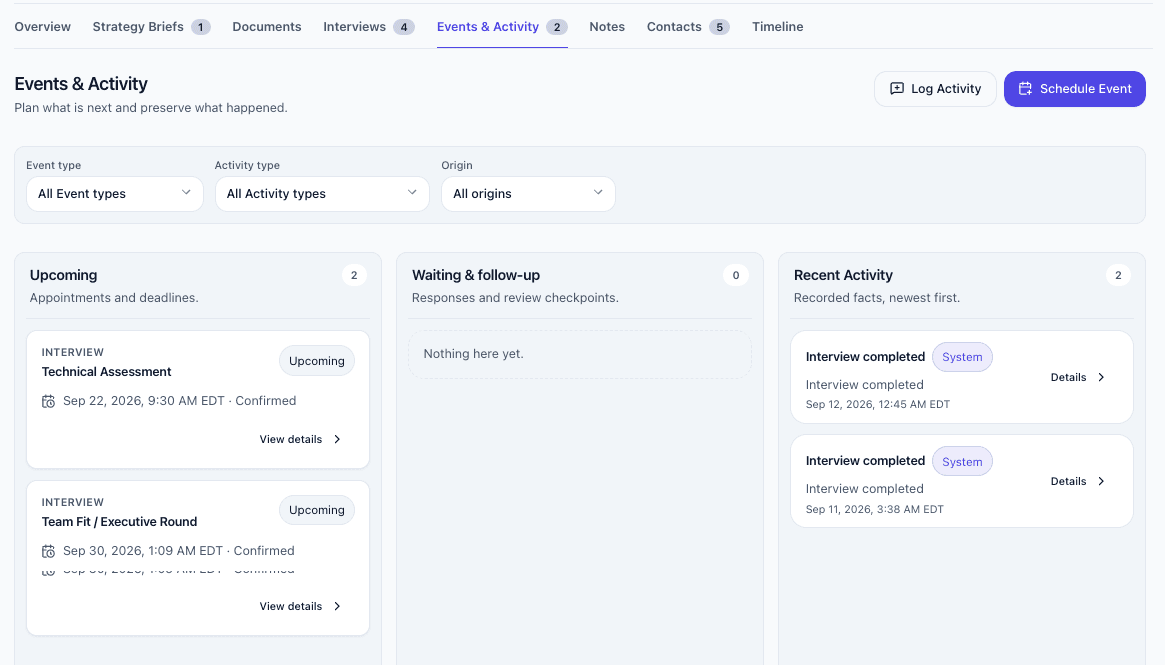Switch to the Notes tab
Viewport: 1165px width, 665px height.
click(x=607, y=27)
